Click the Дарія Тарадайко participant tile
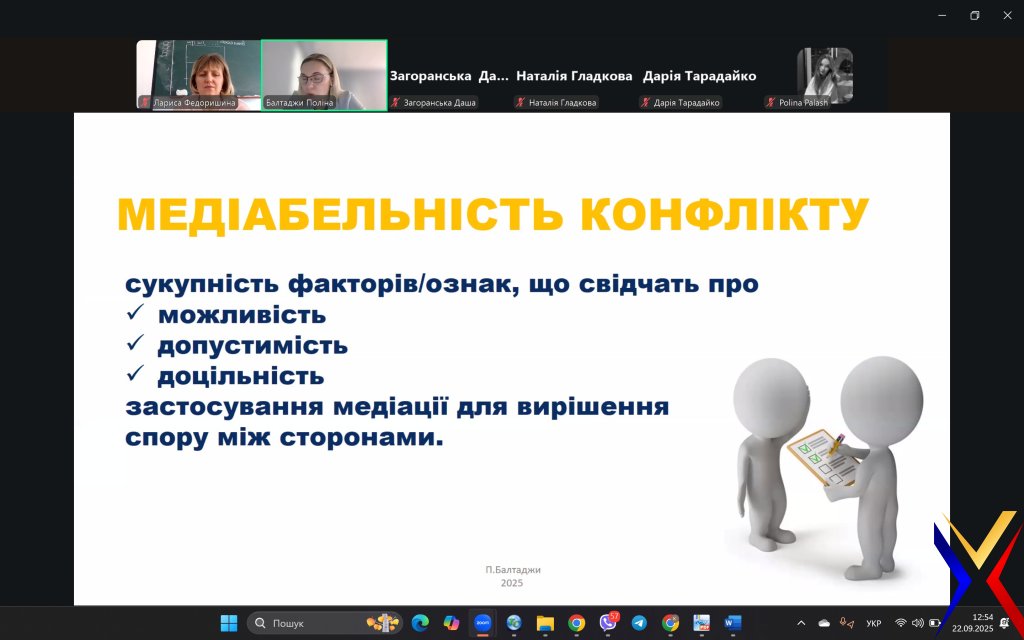1024x640 pixels. 699,77
